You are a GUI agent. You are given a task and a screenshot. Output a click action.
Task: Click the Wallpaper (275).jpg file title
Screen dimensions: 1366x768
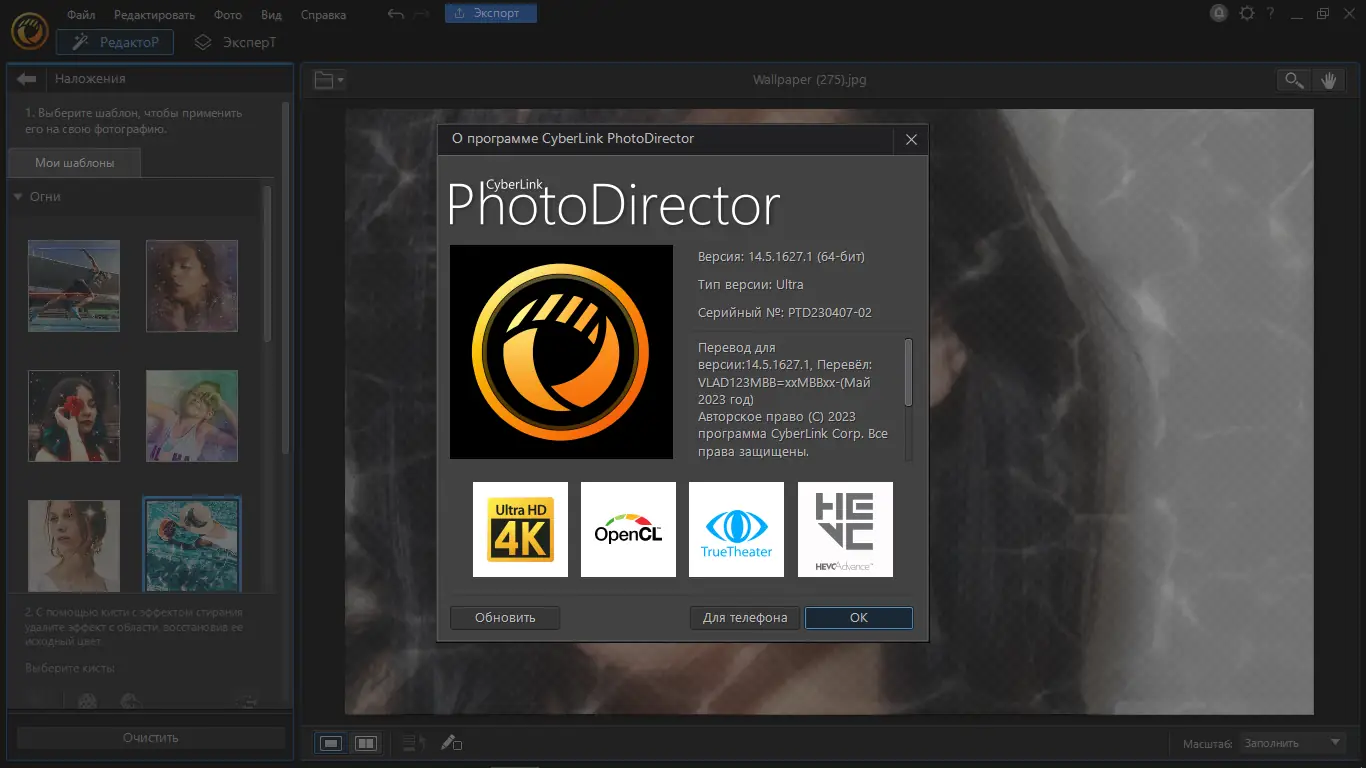coord(809,80)
